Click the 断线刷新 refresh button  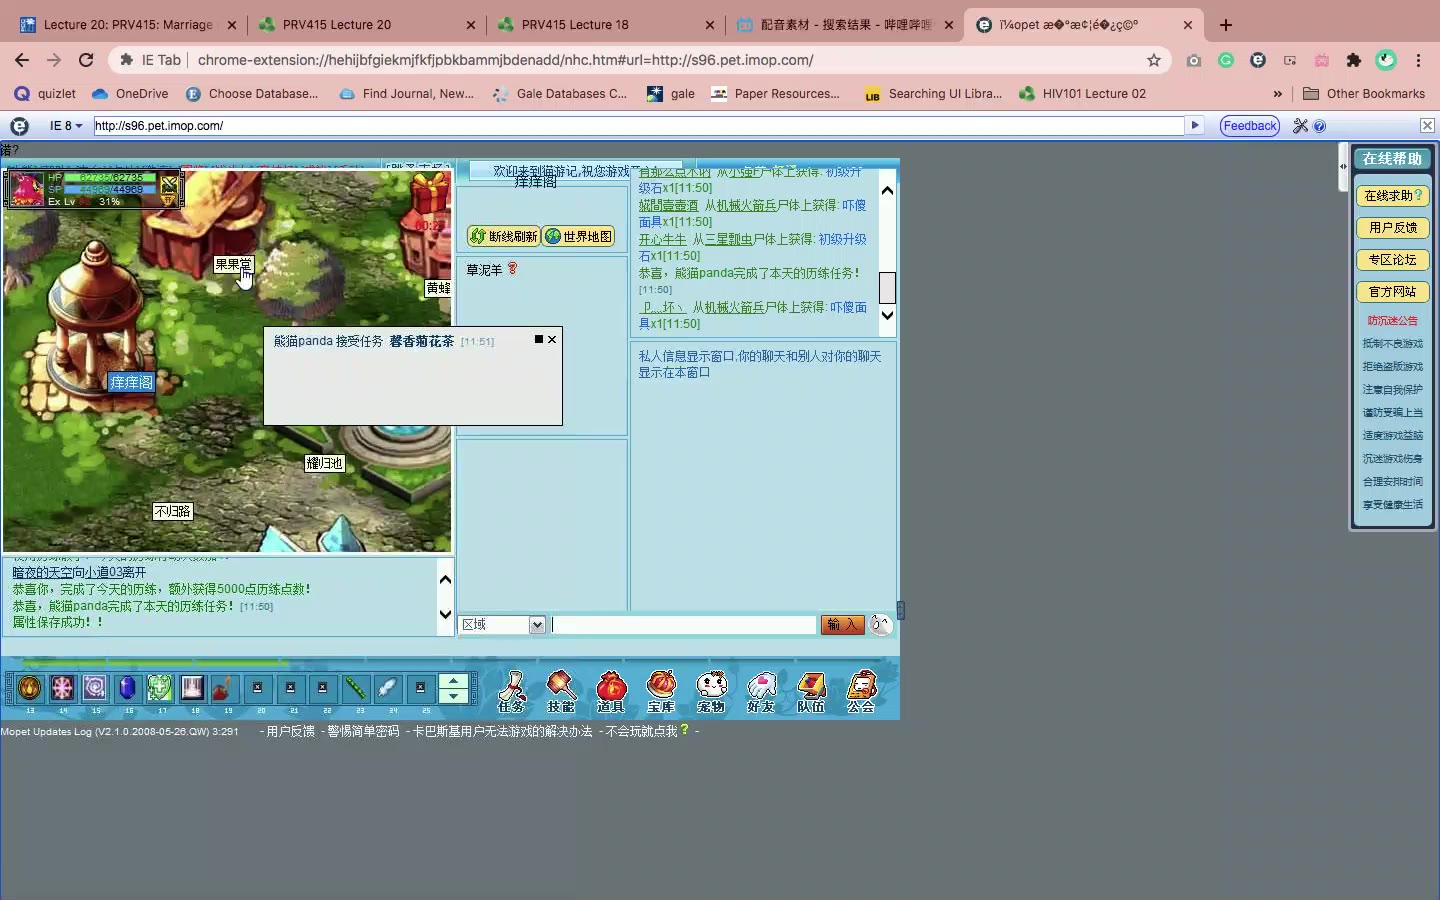click(503, 237)
